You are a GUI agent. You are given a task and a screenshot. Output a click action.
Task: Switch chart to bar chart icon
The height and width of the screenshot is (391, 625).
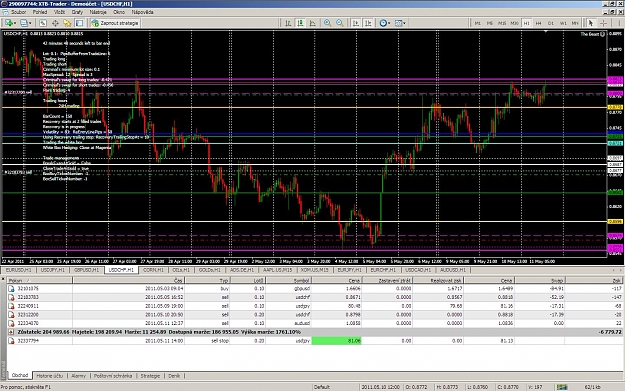(288, 23)
